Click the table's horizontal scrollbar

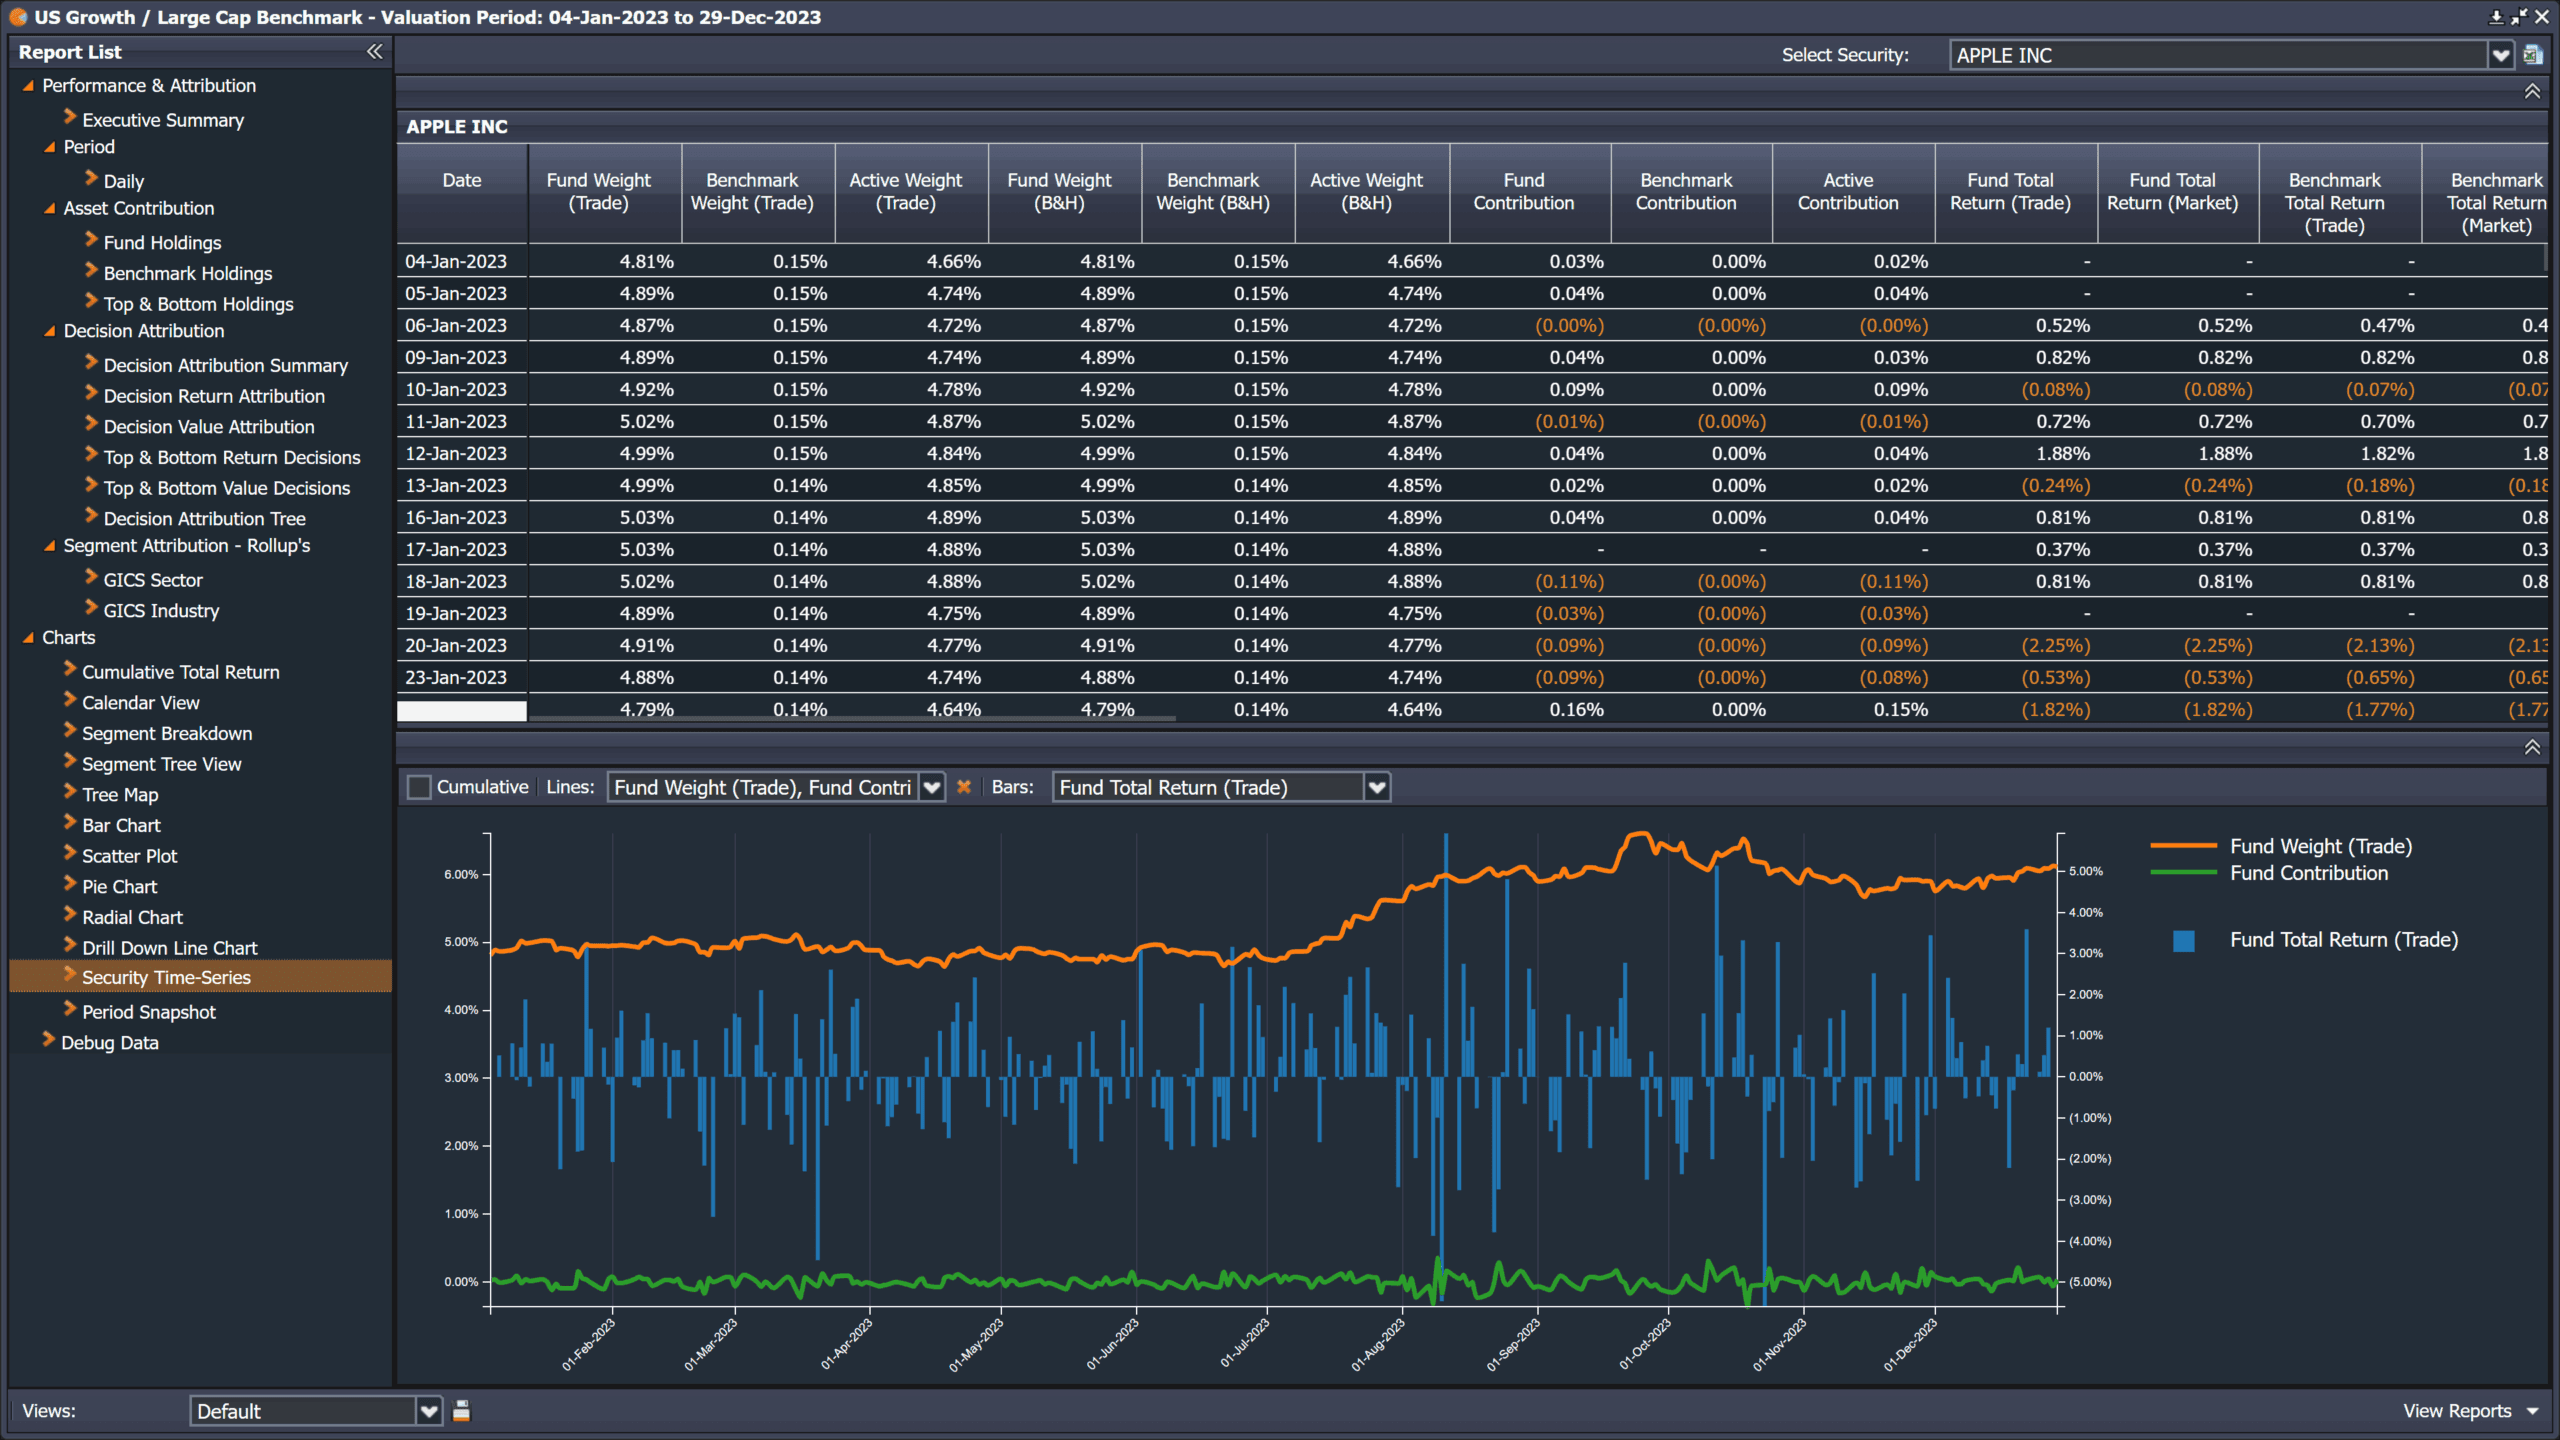coord(852,718)
